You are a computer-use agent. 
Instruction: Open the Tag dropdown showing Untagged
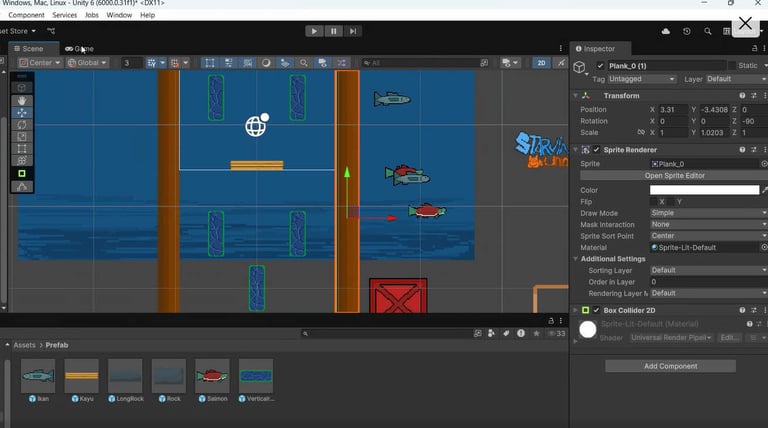pos(640,79)
